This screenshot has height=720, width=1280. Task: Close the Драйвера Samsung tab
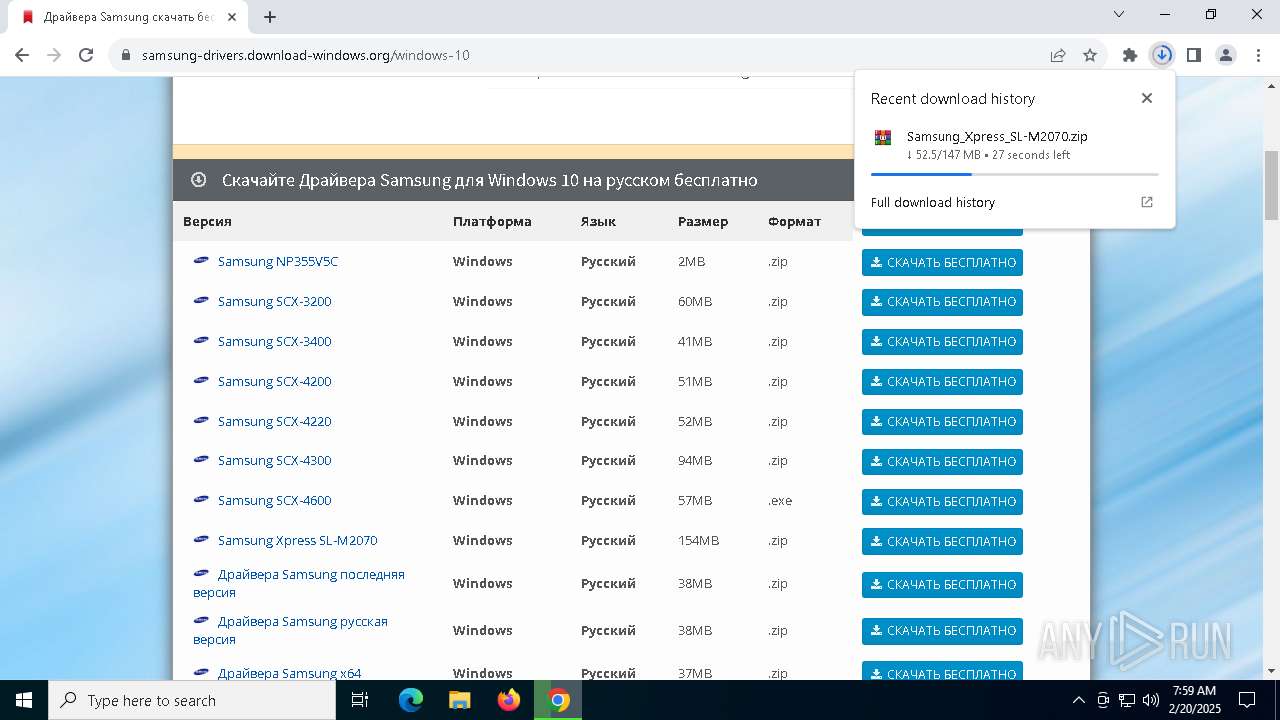[232, 17]
